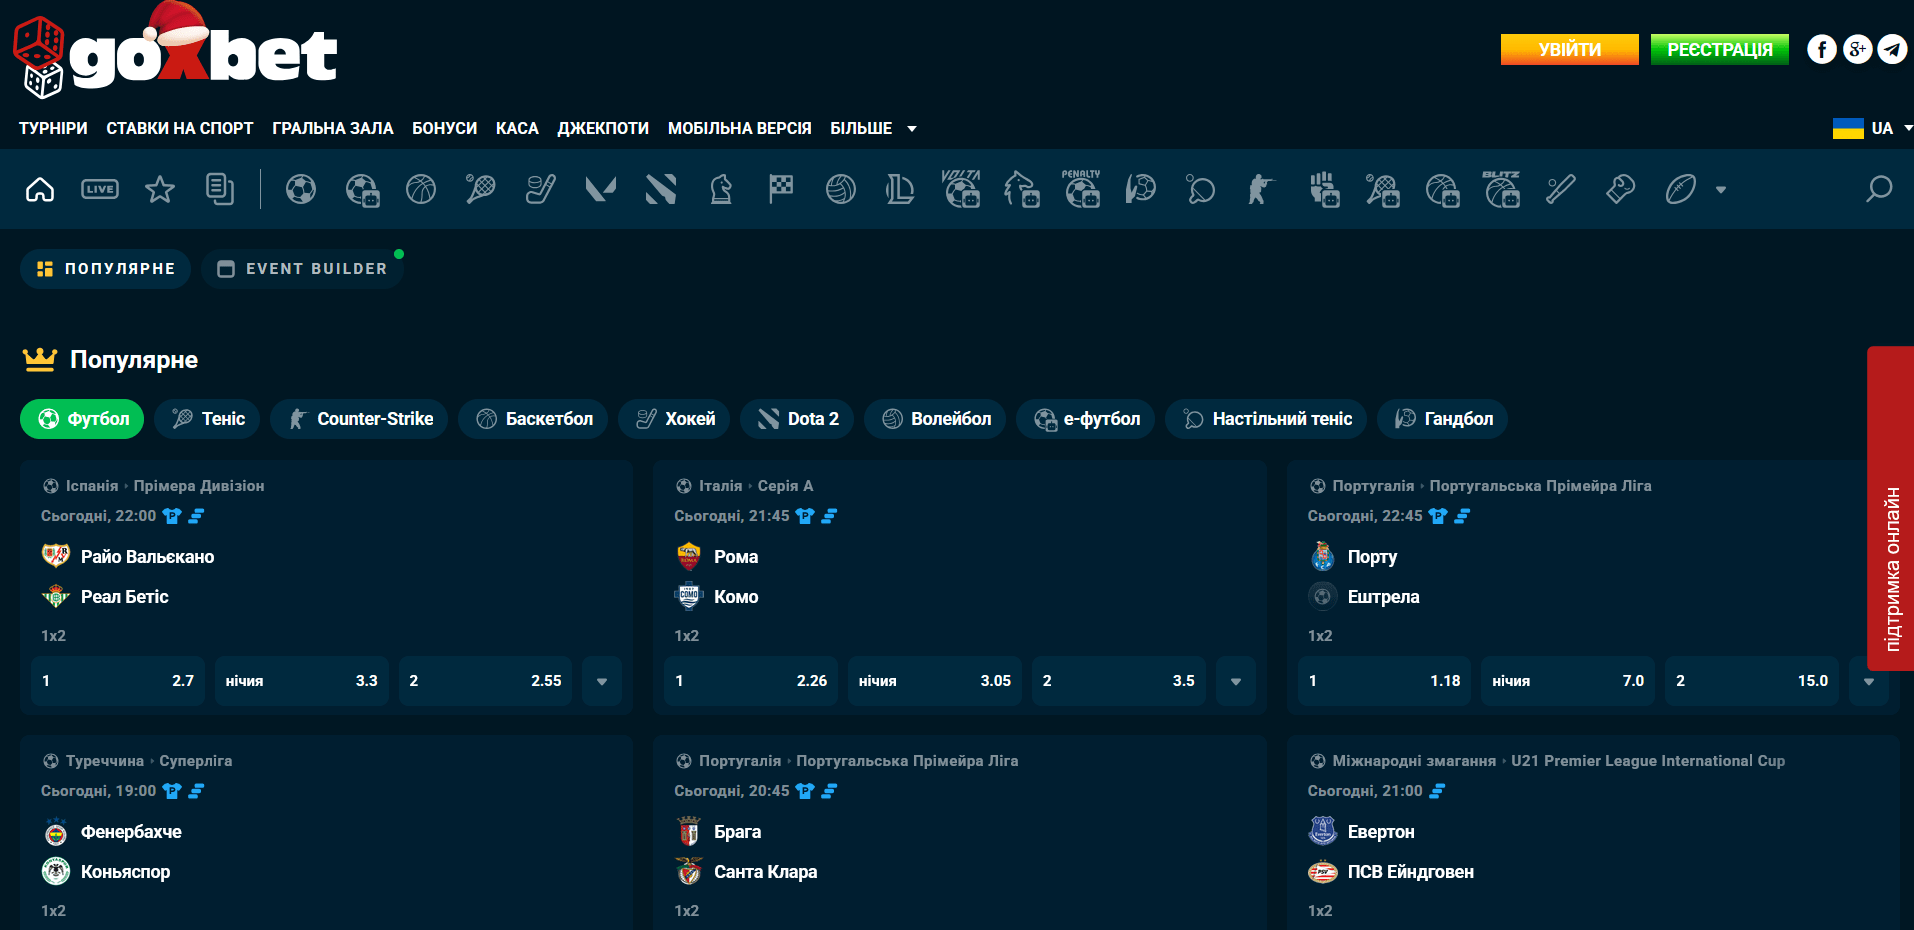Switch to the Counter-Strike filter tab
Image resolution: width=1914 pixels, height=930 pixels.
[358, 419]
